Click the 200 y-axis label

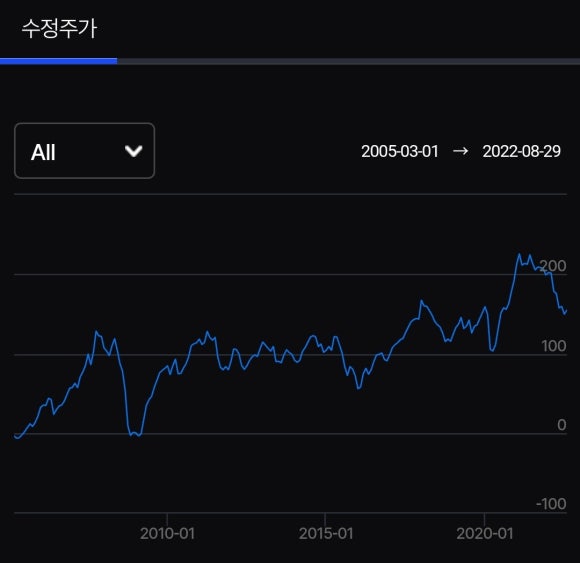click(x=553, y=266)
